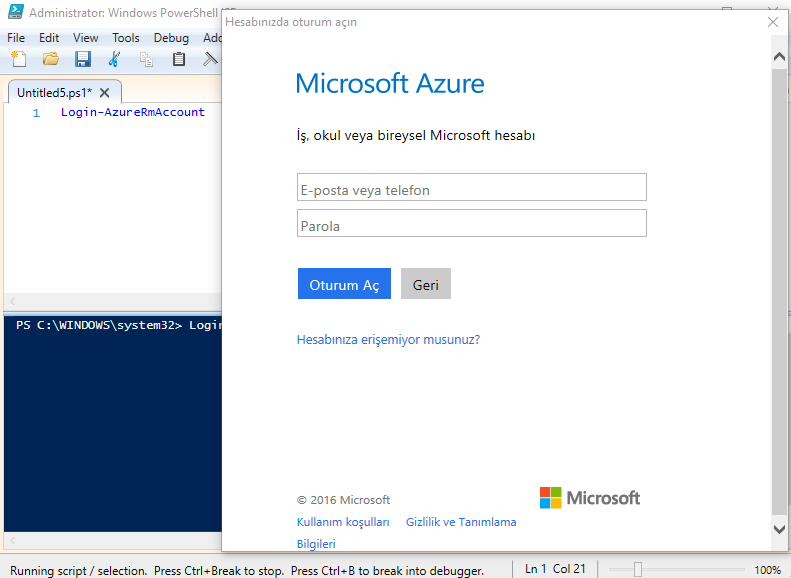
Task: Click the Copy icon in toolbar
Action: [x=146, y=59]
